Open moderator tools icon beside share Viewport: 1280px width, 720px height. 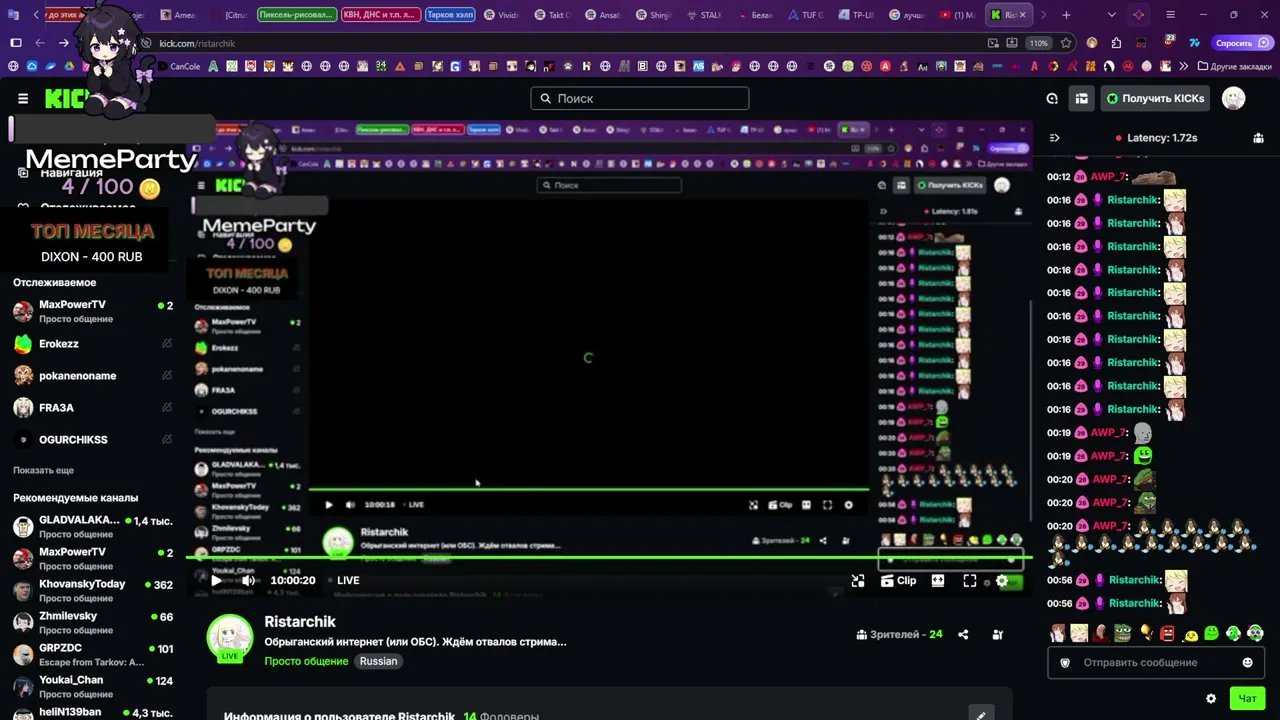pyautogui.click(x=997, y=634)
